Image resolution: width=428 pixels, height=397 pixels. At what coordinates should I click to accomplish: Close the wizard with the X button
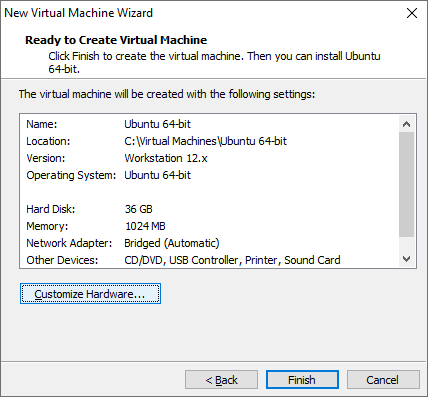(412, 13)
